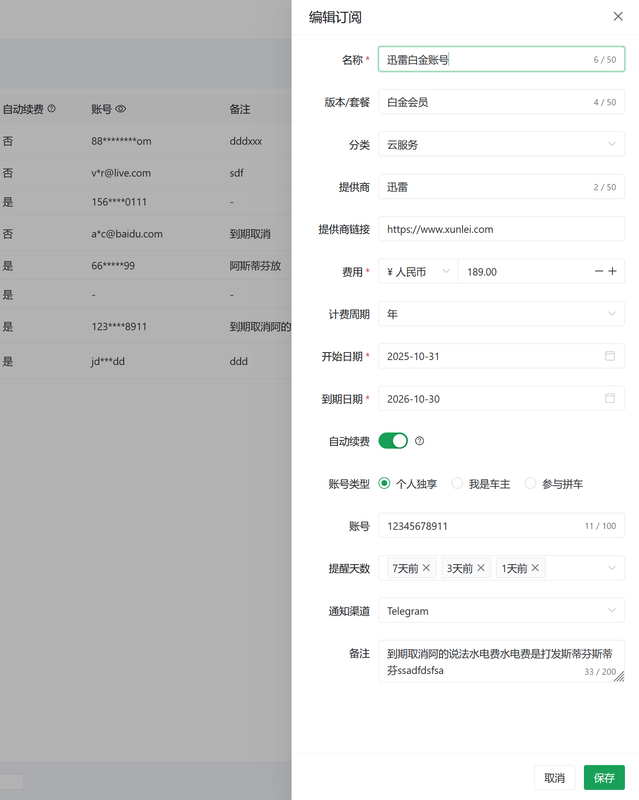
Task: Click the help icon in 自动续费 column header
Action: 52,109
